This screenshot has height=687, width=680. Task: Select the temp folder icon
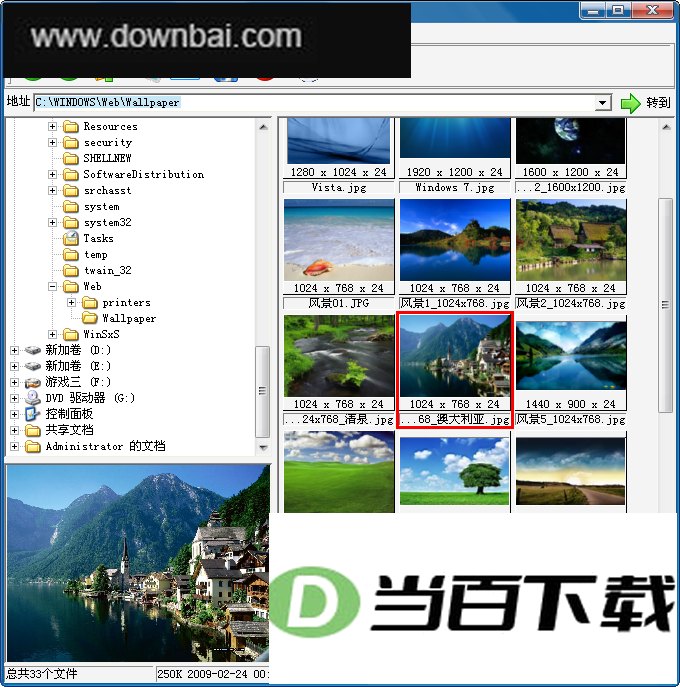(x=71, y=255)
